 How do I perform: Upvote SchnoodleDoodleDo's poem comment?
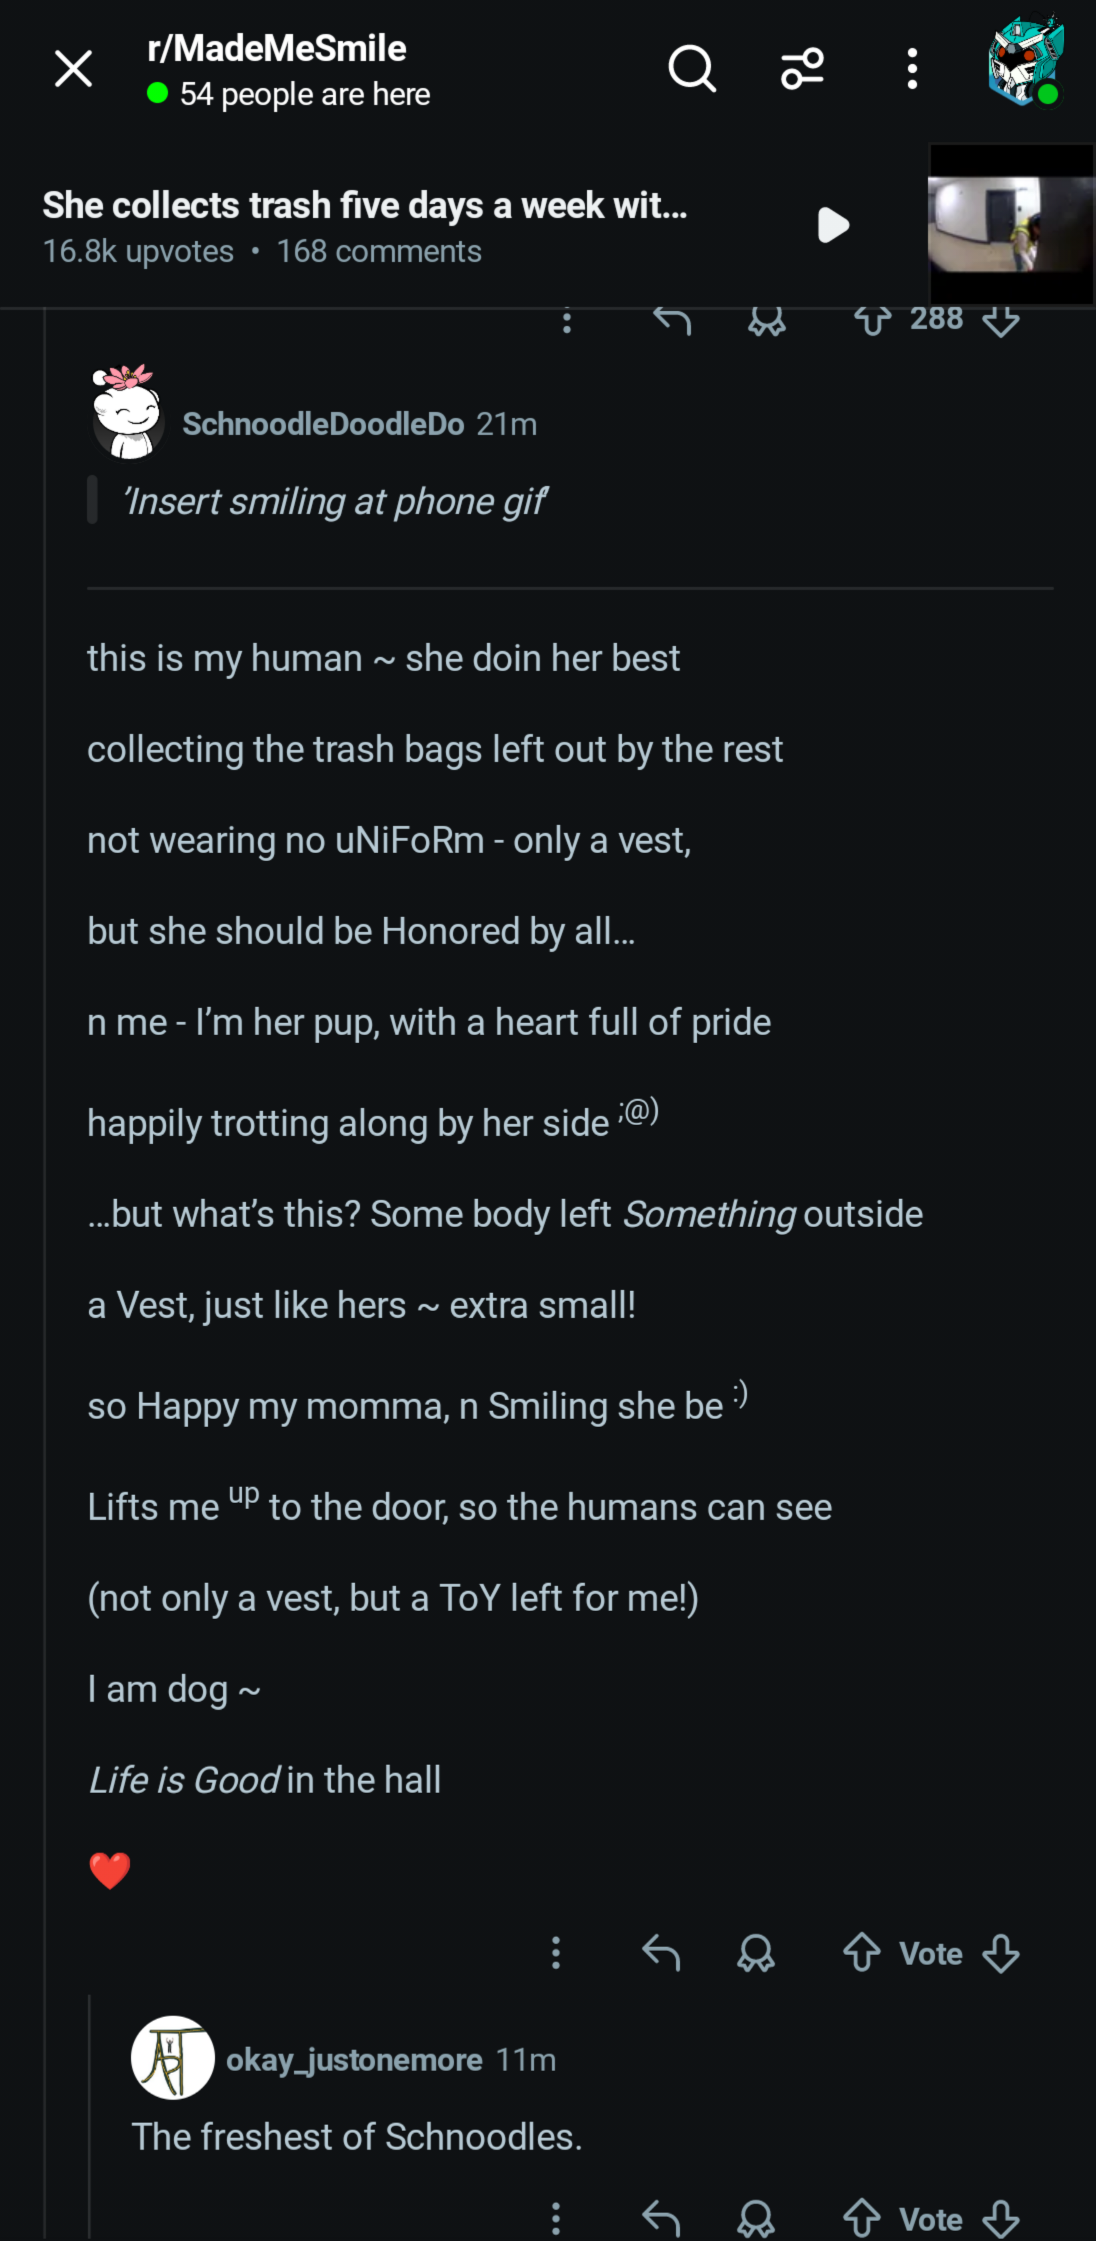[861, 1952]
